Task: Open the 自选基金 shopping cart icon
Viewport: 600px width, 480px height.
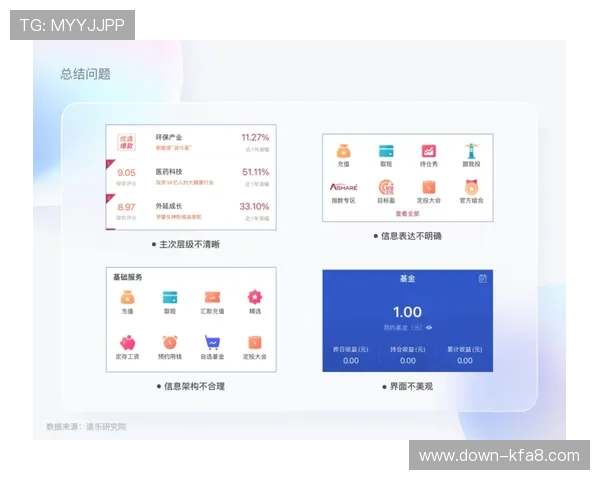Action: (x=212, y=343)
